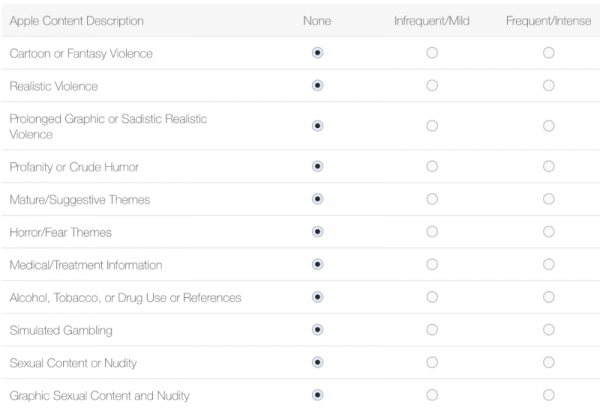The width and height of the screenshot is (600, 408).
Task: Set Profanity or Crude Humor to Frequent/Intense
Action: tap(549, 166)
